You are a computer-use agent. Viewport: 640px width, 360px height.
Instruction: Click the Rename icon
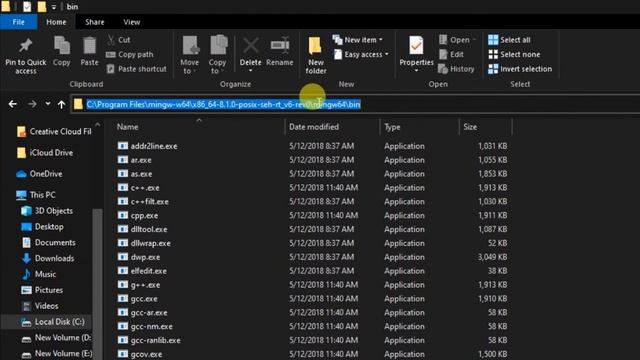(280, 46)
